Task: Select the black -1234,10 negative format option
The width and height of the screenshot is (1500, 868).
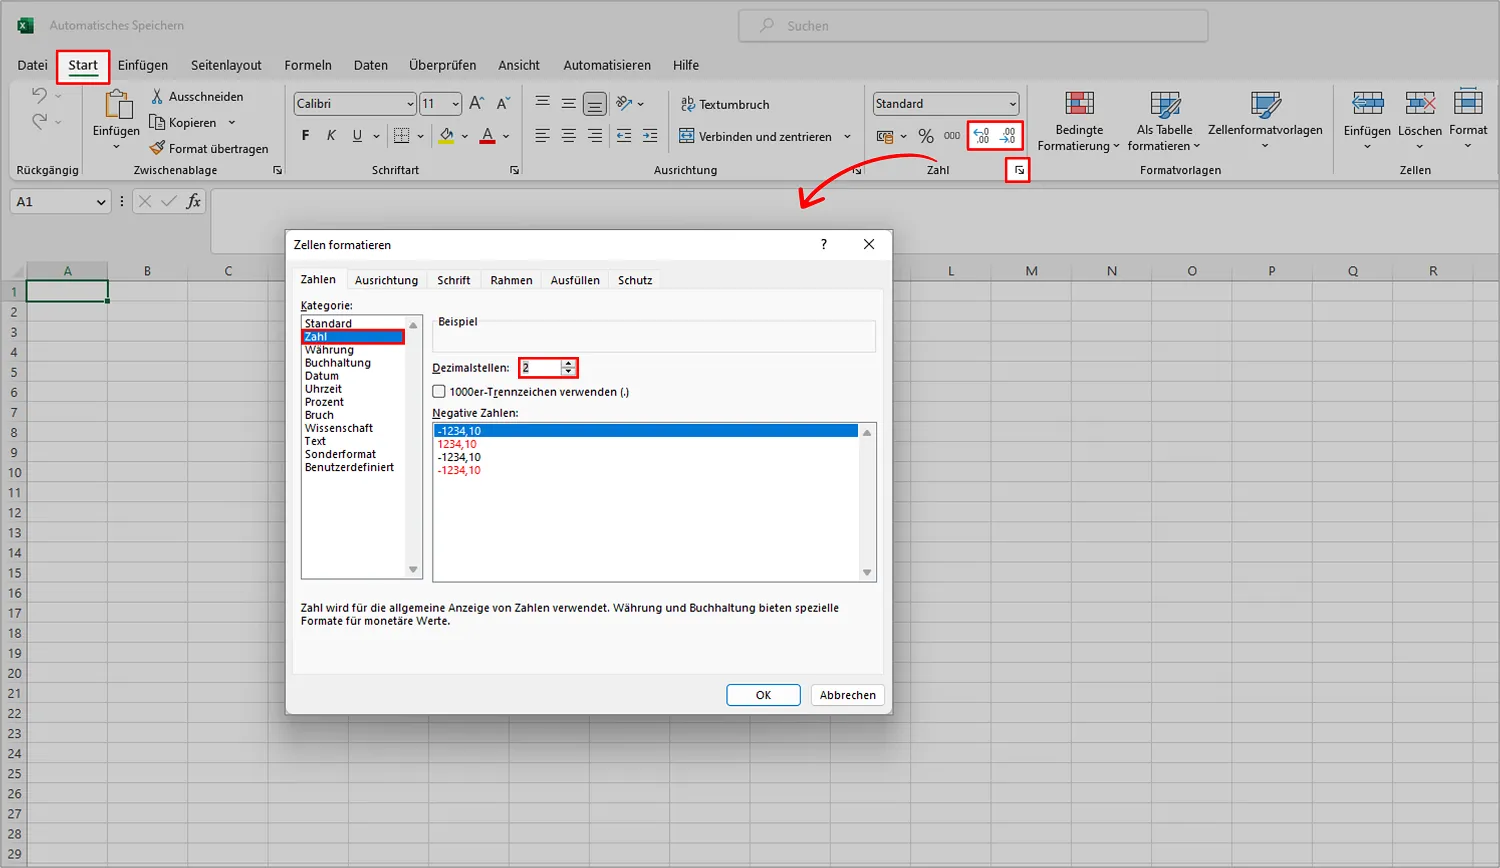Action: [x=460, y=457]
